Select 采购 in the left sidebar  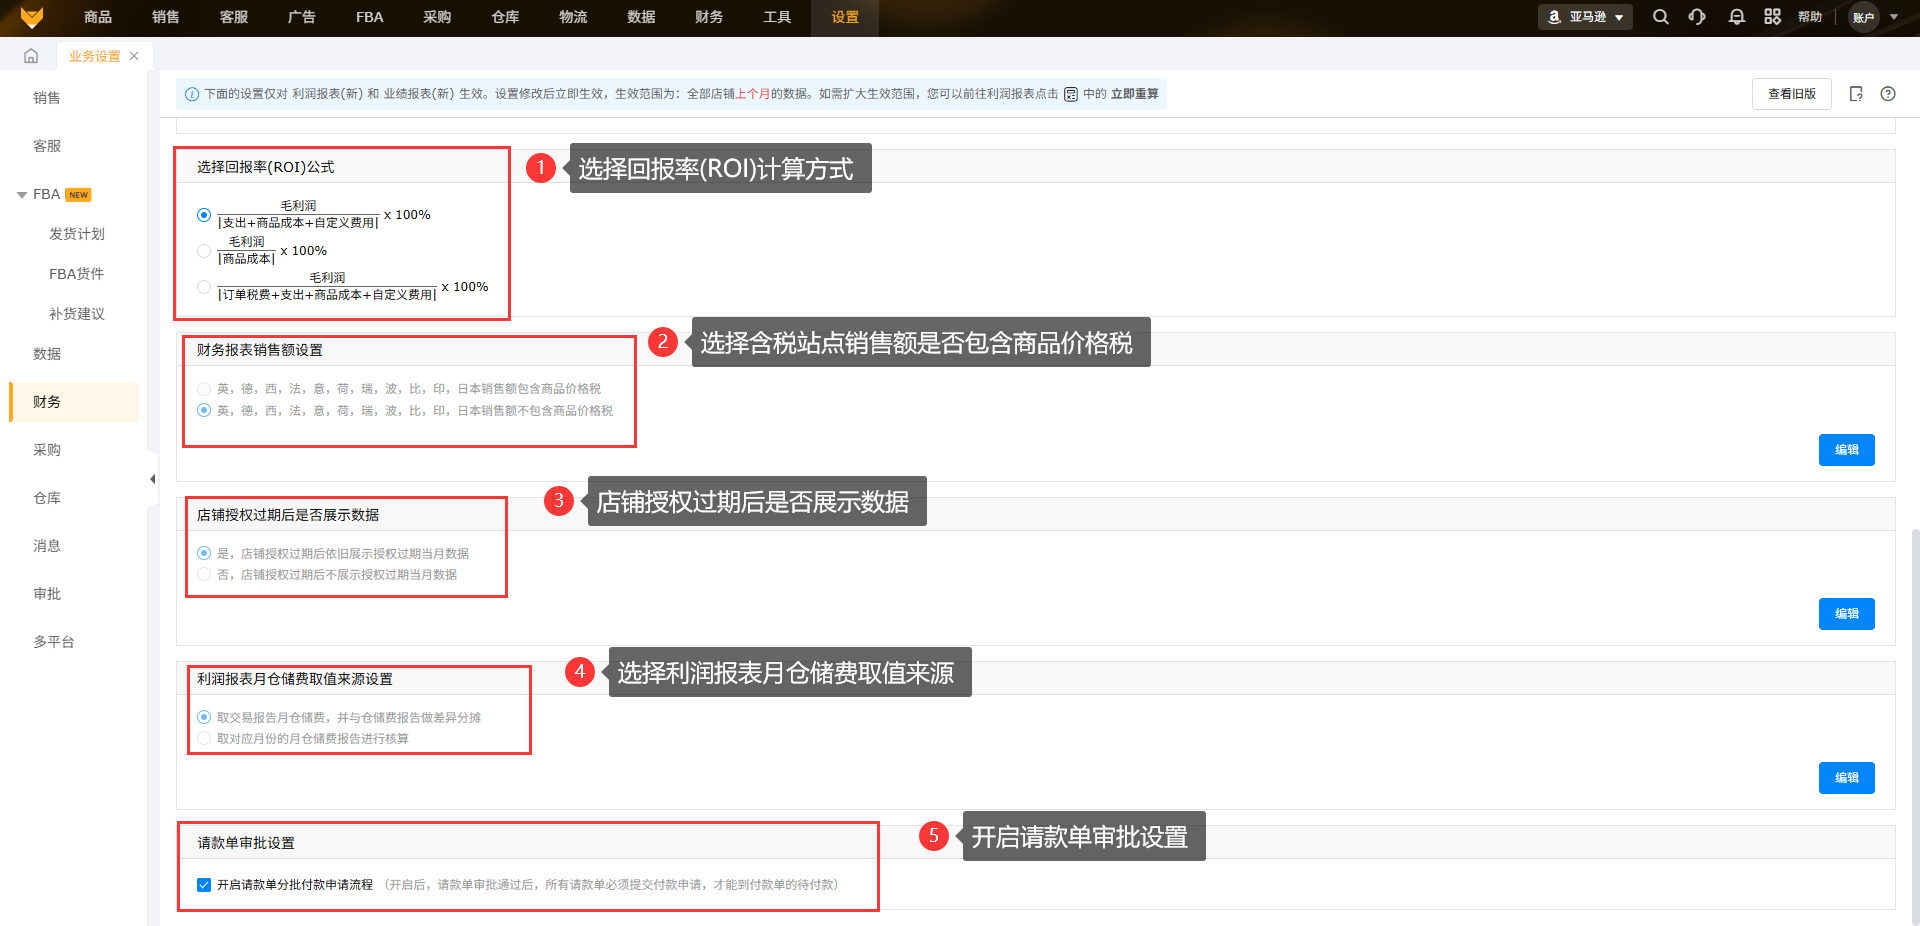click(x=47, y=450)
